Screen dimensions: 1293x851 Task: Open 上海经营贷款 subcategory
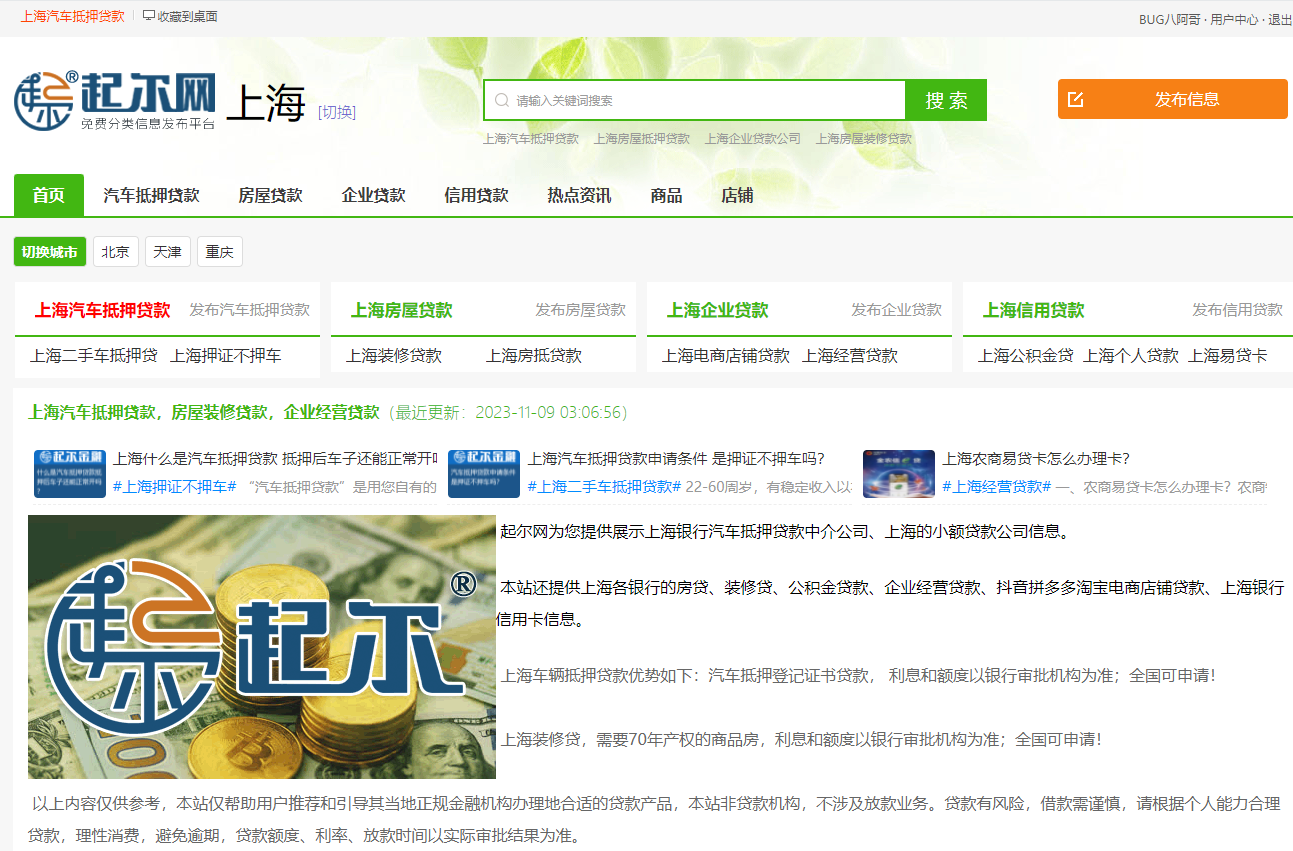[850, 356]
